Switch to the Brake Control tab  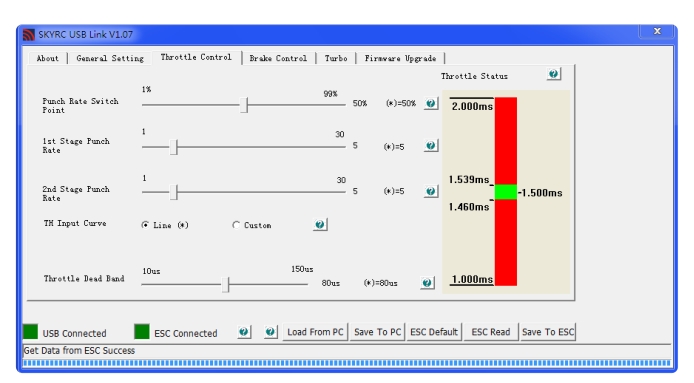(x=278, y=58)
